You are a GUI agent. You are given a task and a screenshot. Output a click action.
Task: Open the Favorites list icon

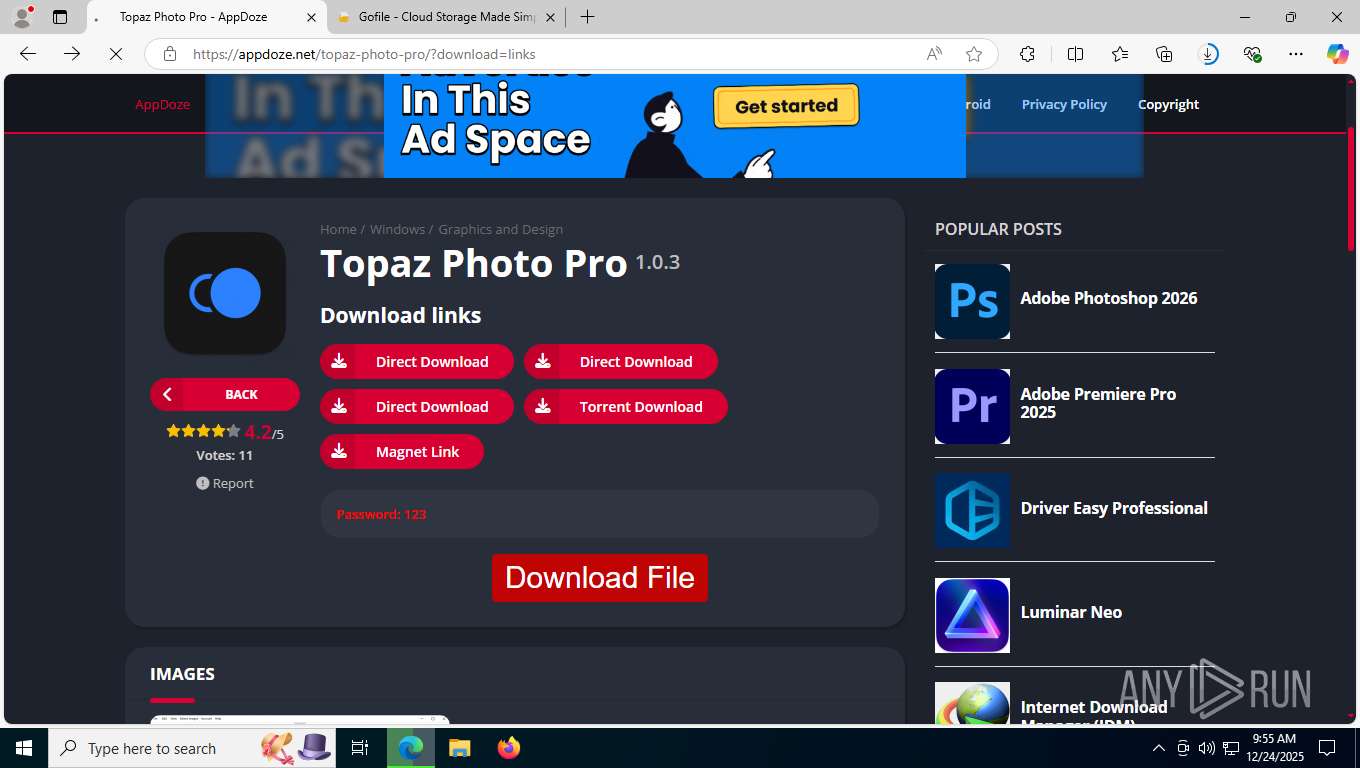pyautogui.click(x=1120, y=54)
